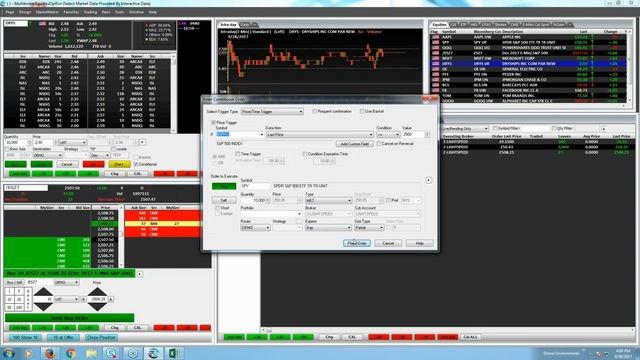Open Windows Media Player taskbar icon
This screenshot has height=360, width=640.
coord(29,353)
